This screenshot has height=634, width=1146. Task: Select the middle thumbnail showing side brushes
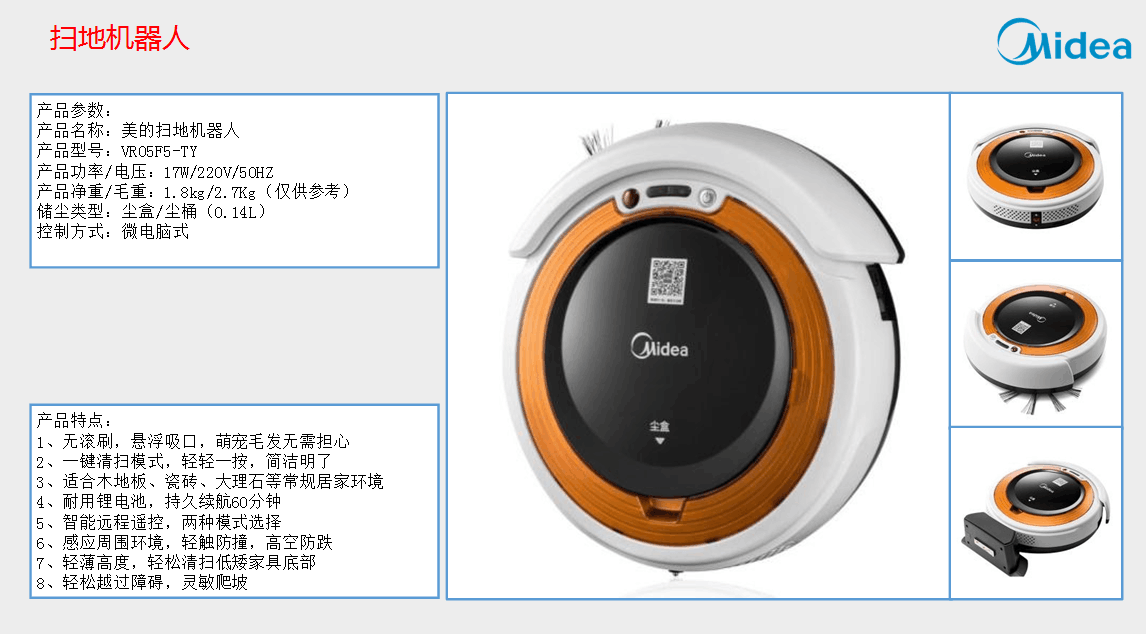[x=1036, y=344]
